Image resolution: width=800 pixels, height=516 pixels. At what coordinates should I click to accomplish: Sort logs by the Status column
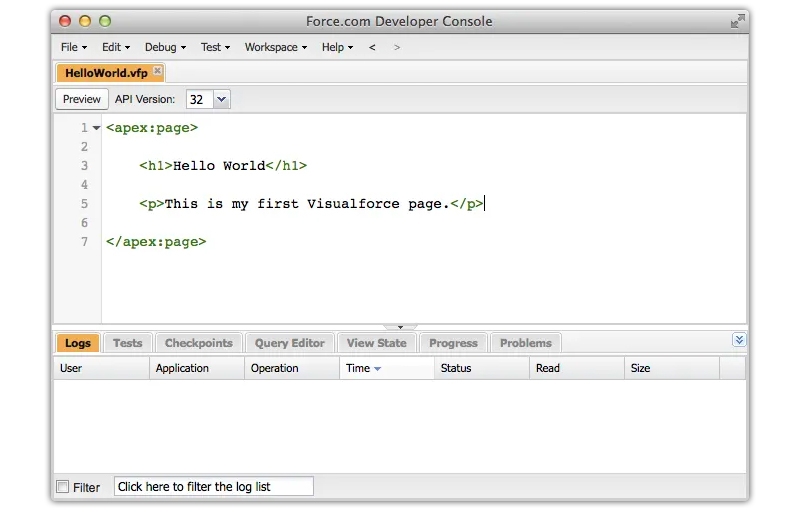(x=482, y=368)
